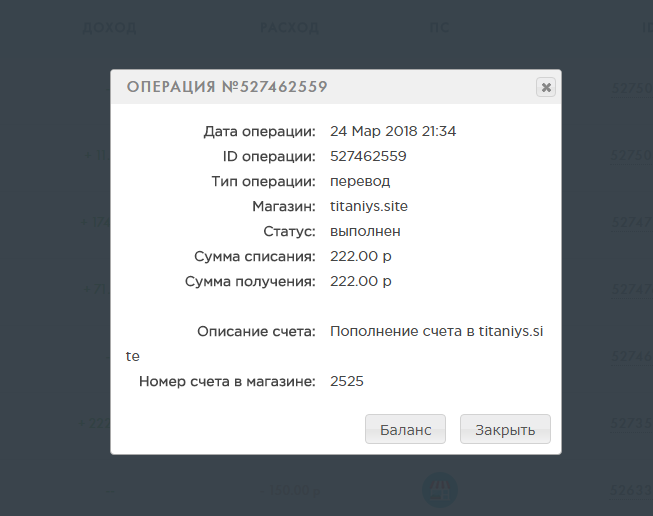Screen dimensions: 653x516
Task: Click the description text Пополнение счета в titaniys.si
Action: point(436,331)
